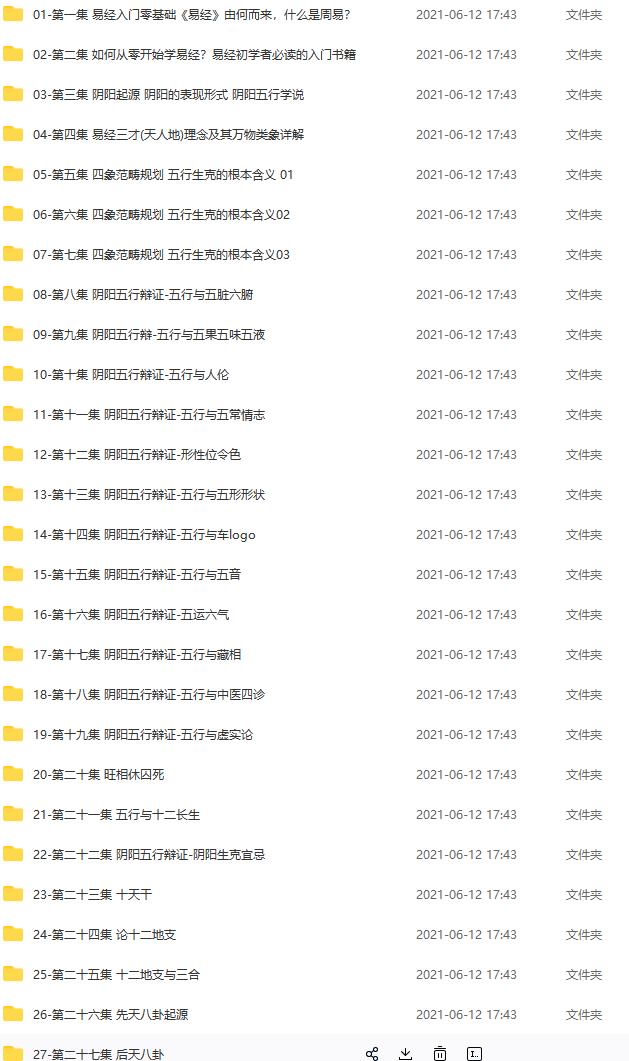This screenshot has width=629, height=1061.
Task: Open folder 04-第四集 易经三才理念
Action: [168, 135]
